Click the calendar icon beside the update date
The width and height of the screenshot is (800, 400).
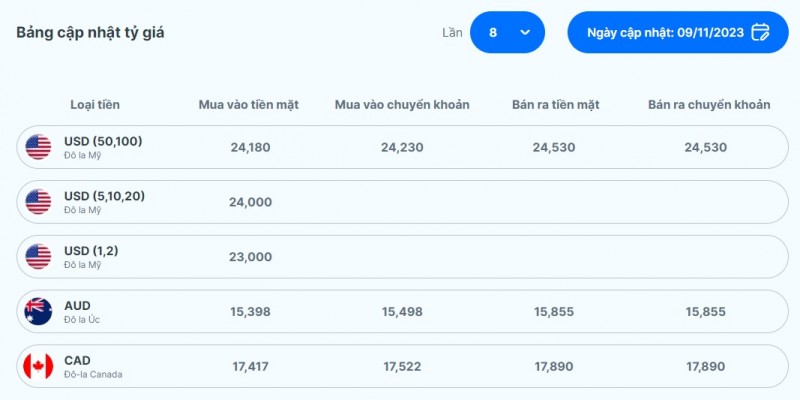pos(760,32)
